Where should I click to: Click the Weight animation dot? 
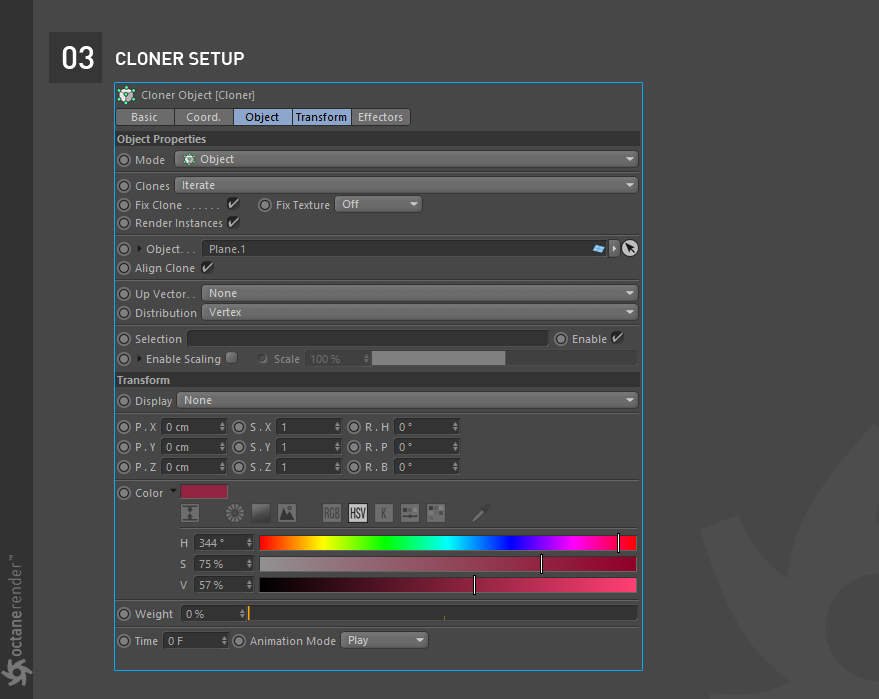[124, 614]
